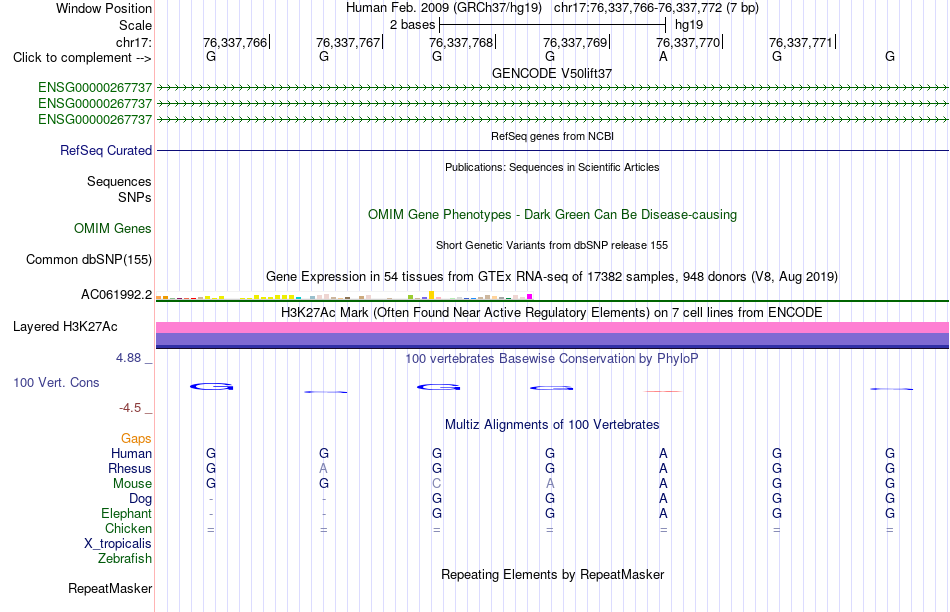Click the tallest yellow bar in GTEx chart
Image resolution: width=950 pixels, height=612 pixels.
(x=431, y=295)
